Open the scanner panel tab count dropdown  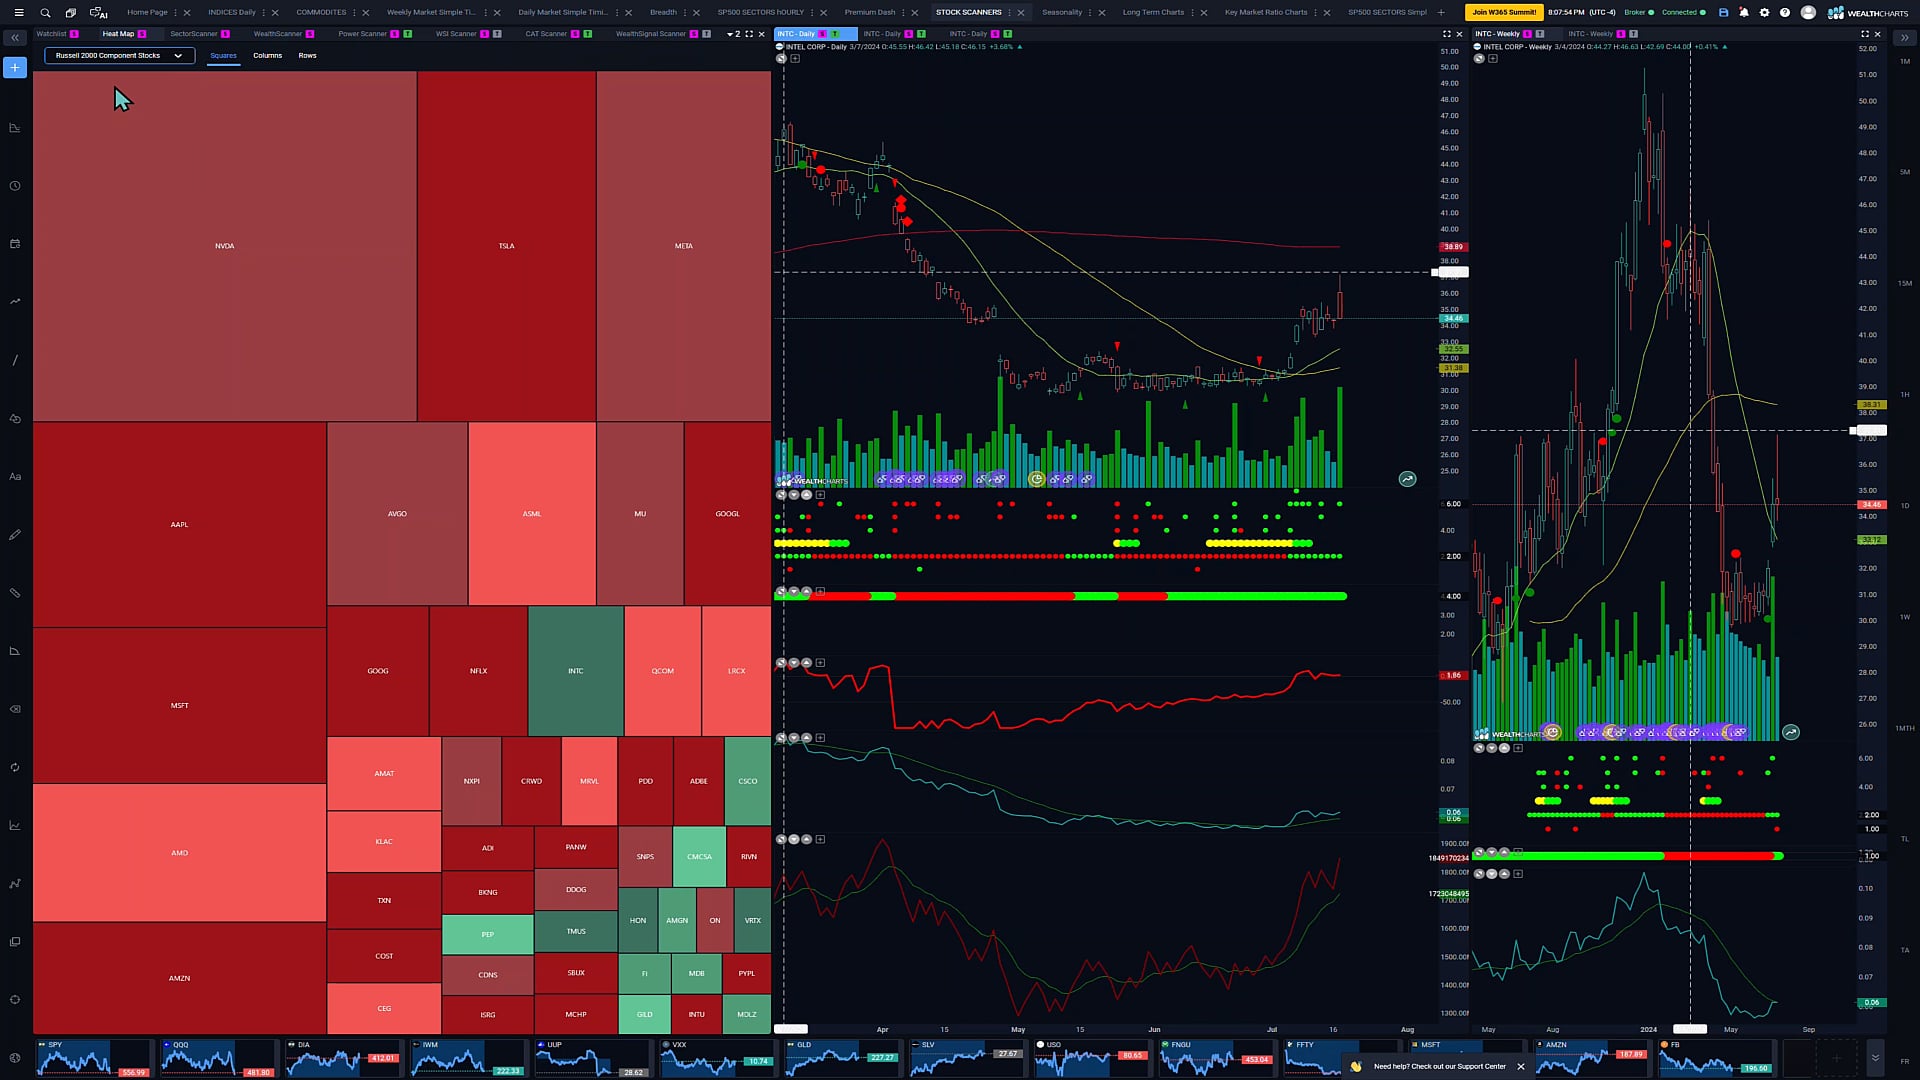(733, 34)
